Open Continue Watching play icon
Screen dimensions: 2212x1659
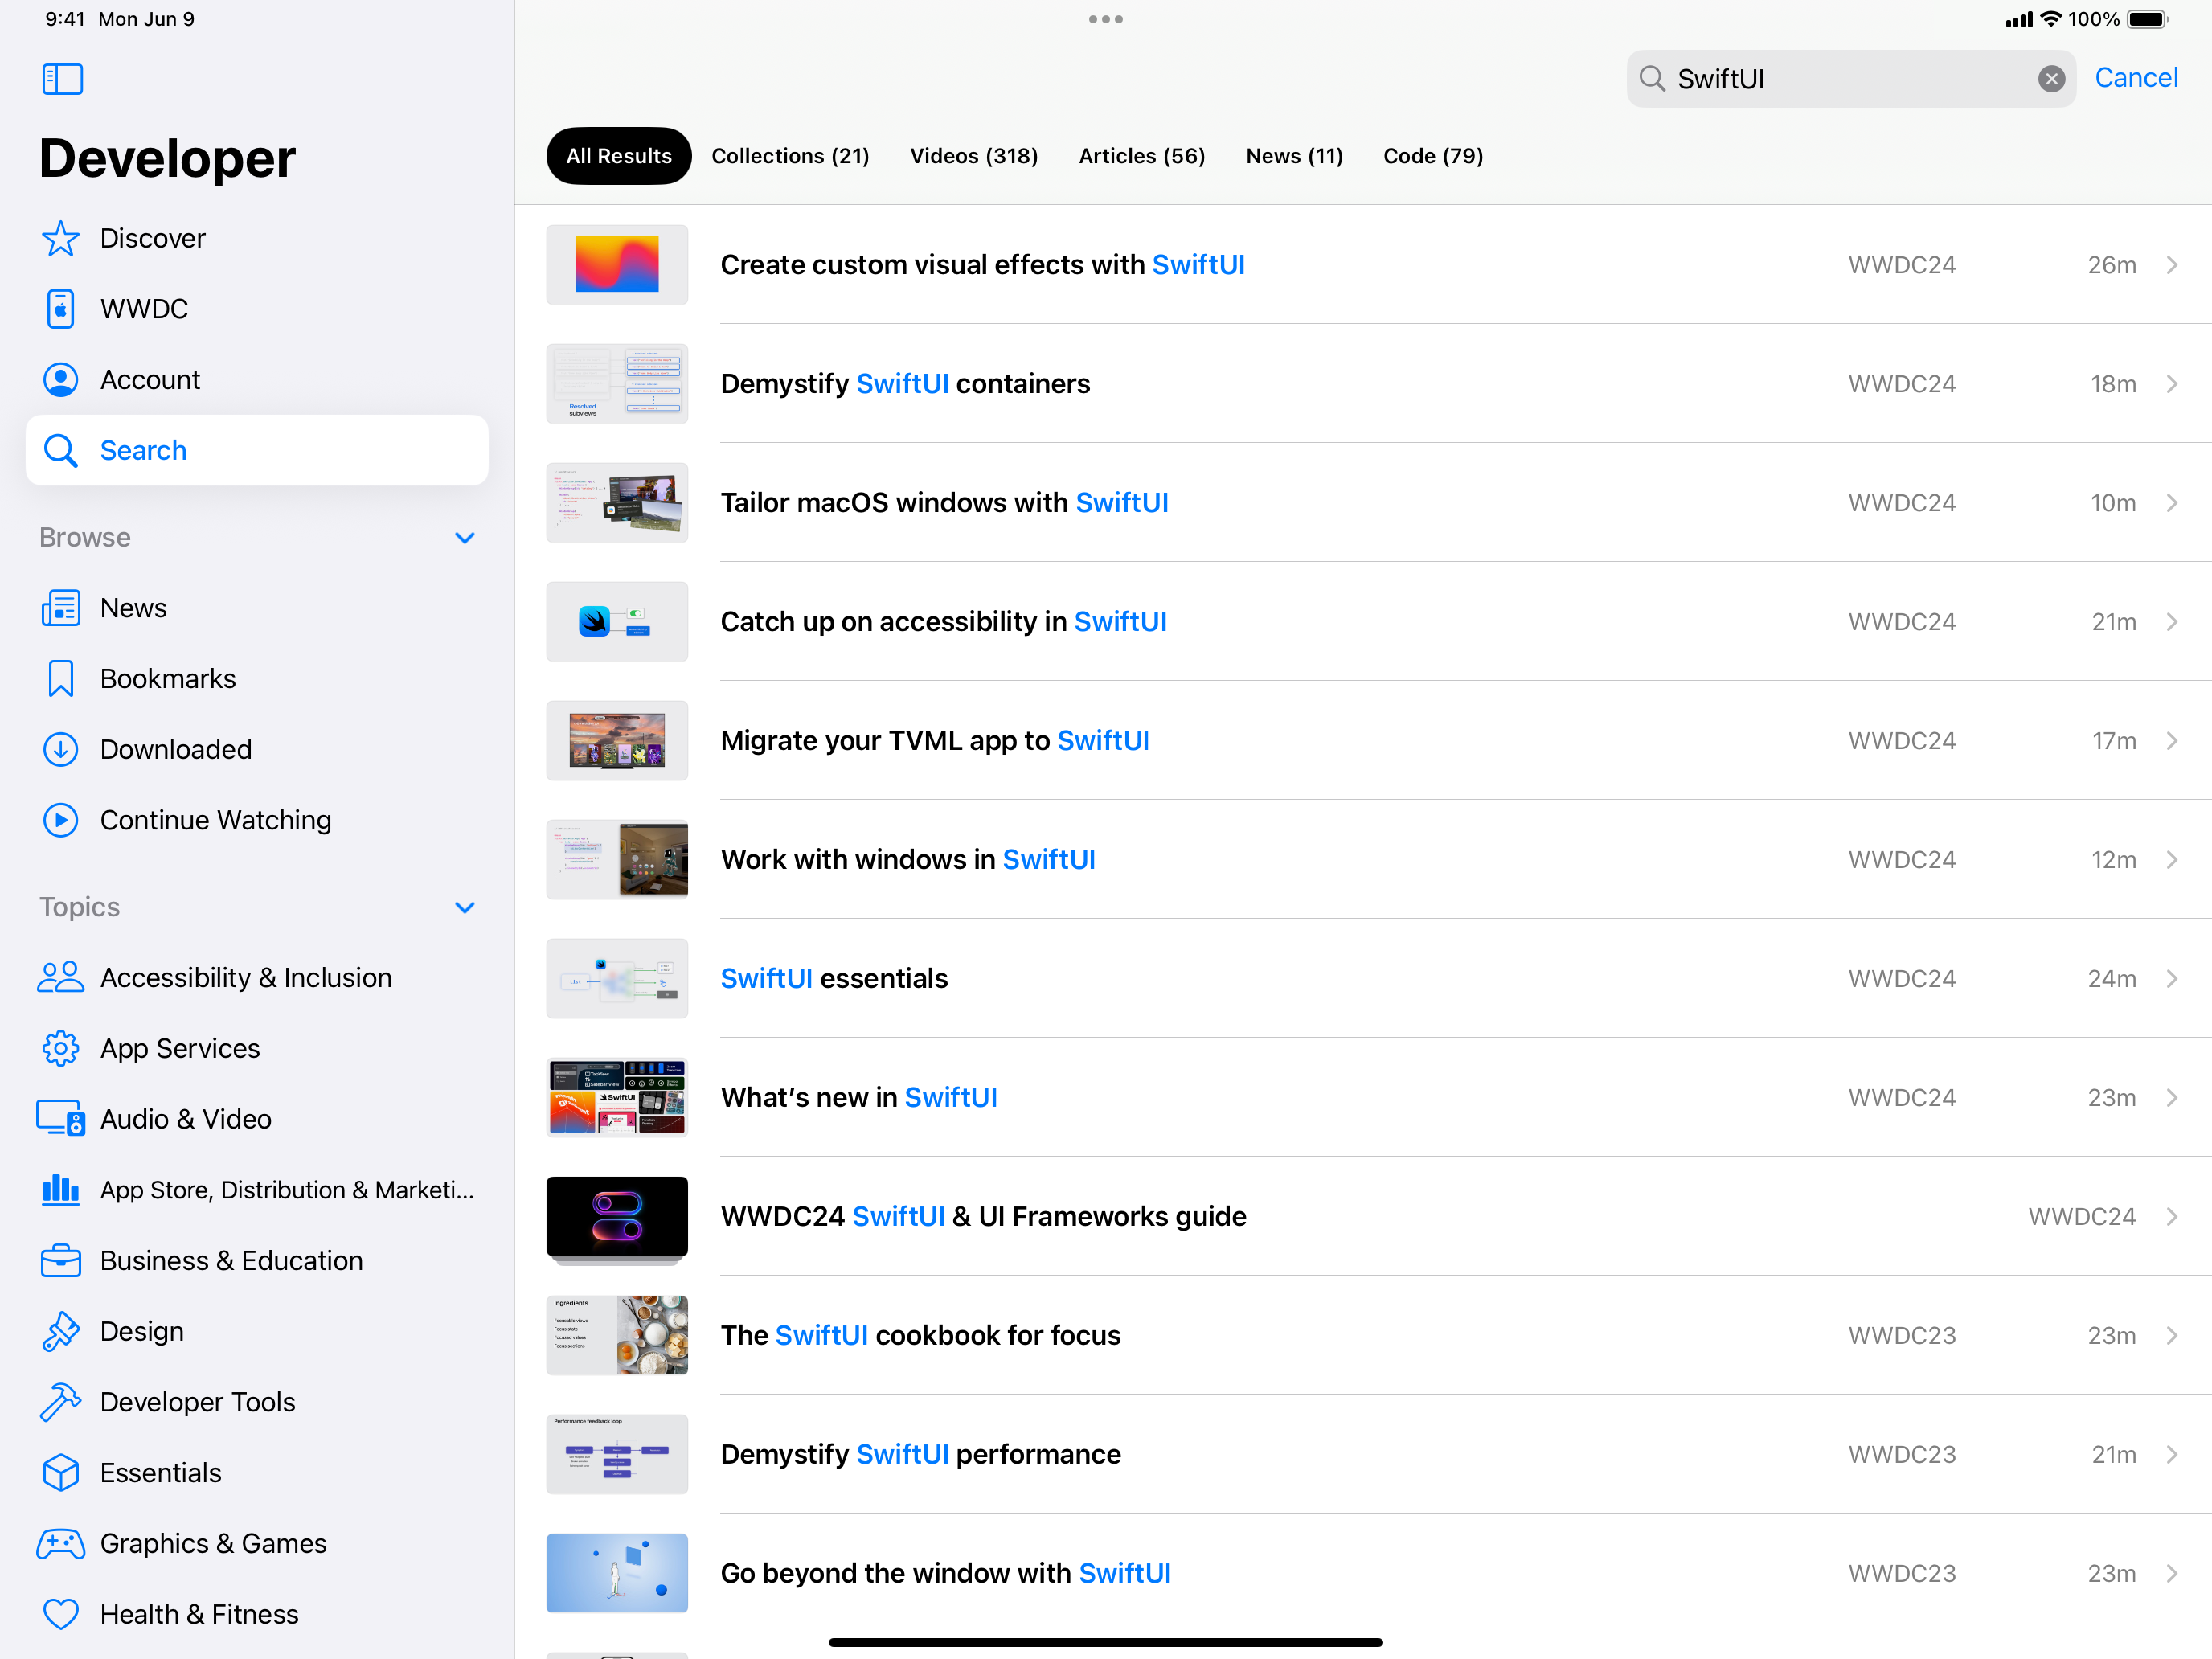[x=60, y=820]
